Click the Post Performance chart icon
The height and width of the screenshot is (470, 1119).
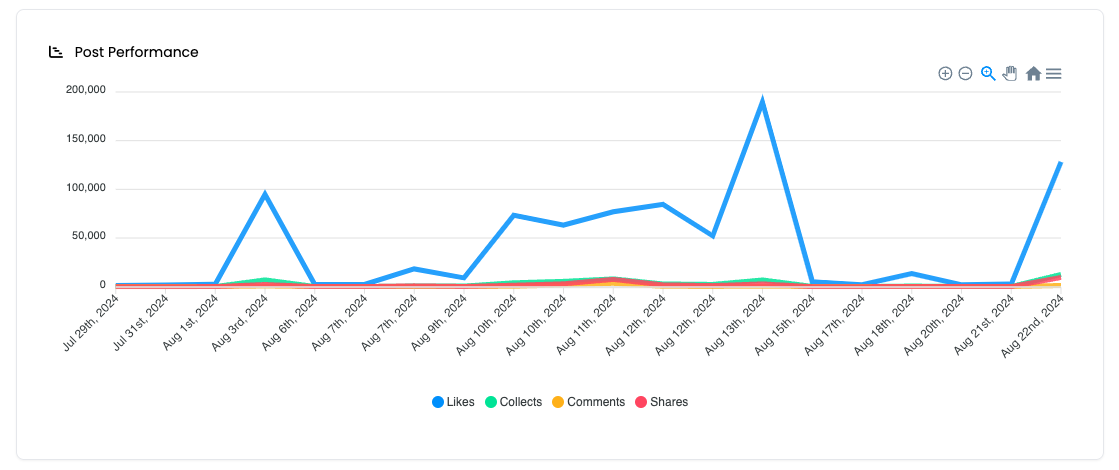click(x=56, y=52)
